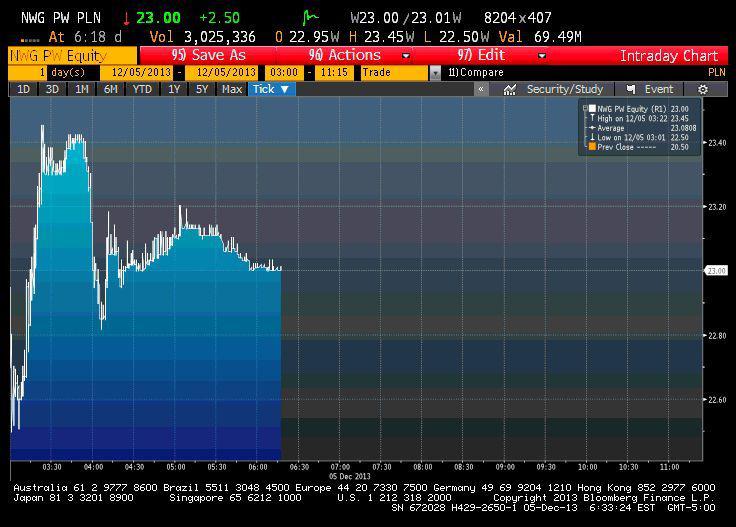
Task: Toggle the NWG PW Equity white legend box
Action: (593, 108)
